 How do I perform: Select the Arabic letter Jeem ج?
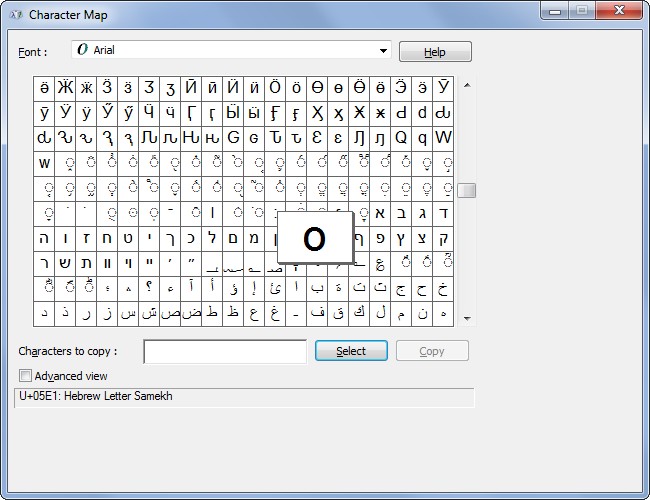click(x=401, y=288)
